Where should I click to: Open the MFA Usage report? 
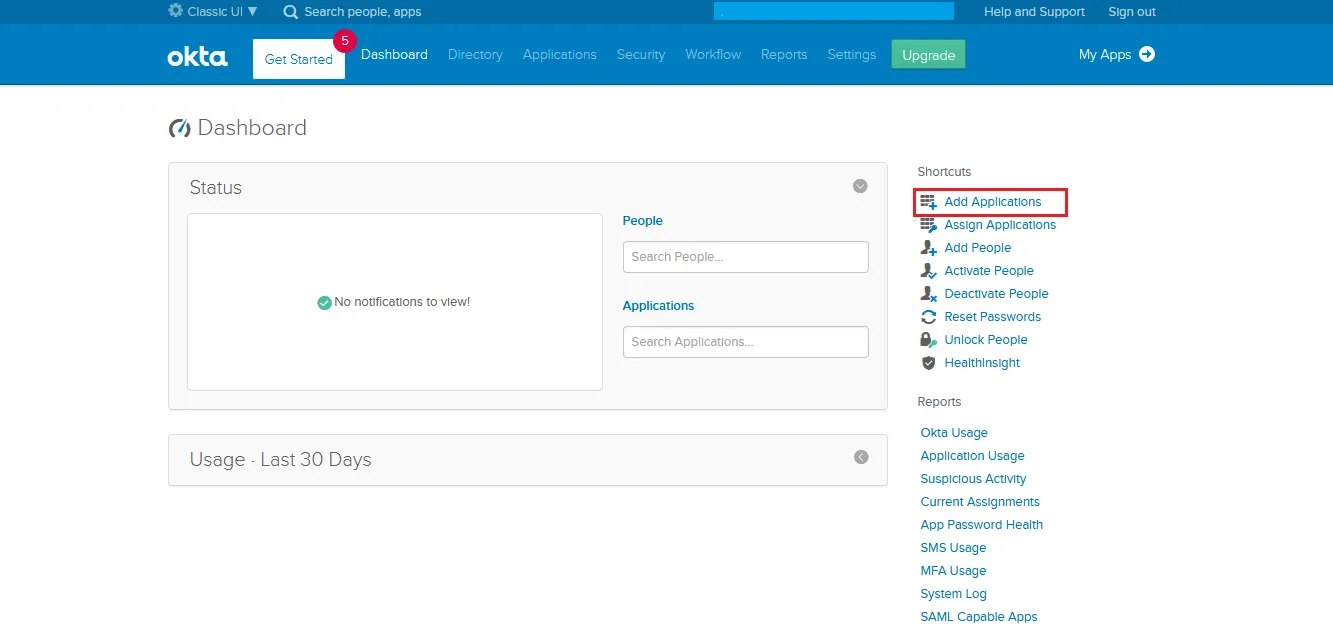click(x=953, y=571)
